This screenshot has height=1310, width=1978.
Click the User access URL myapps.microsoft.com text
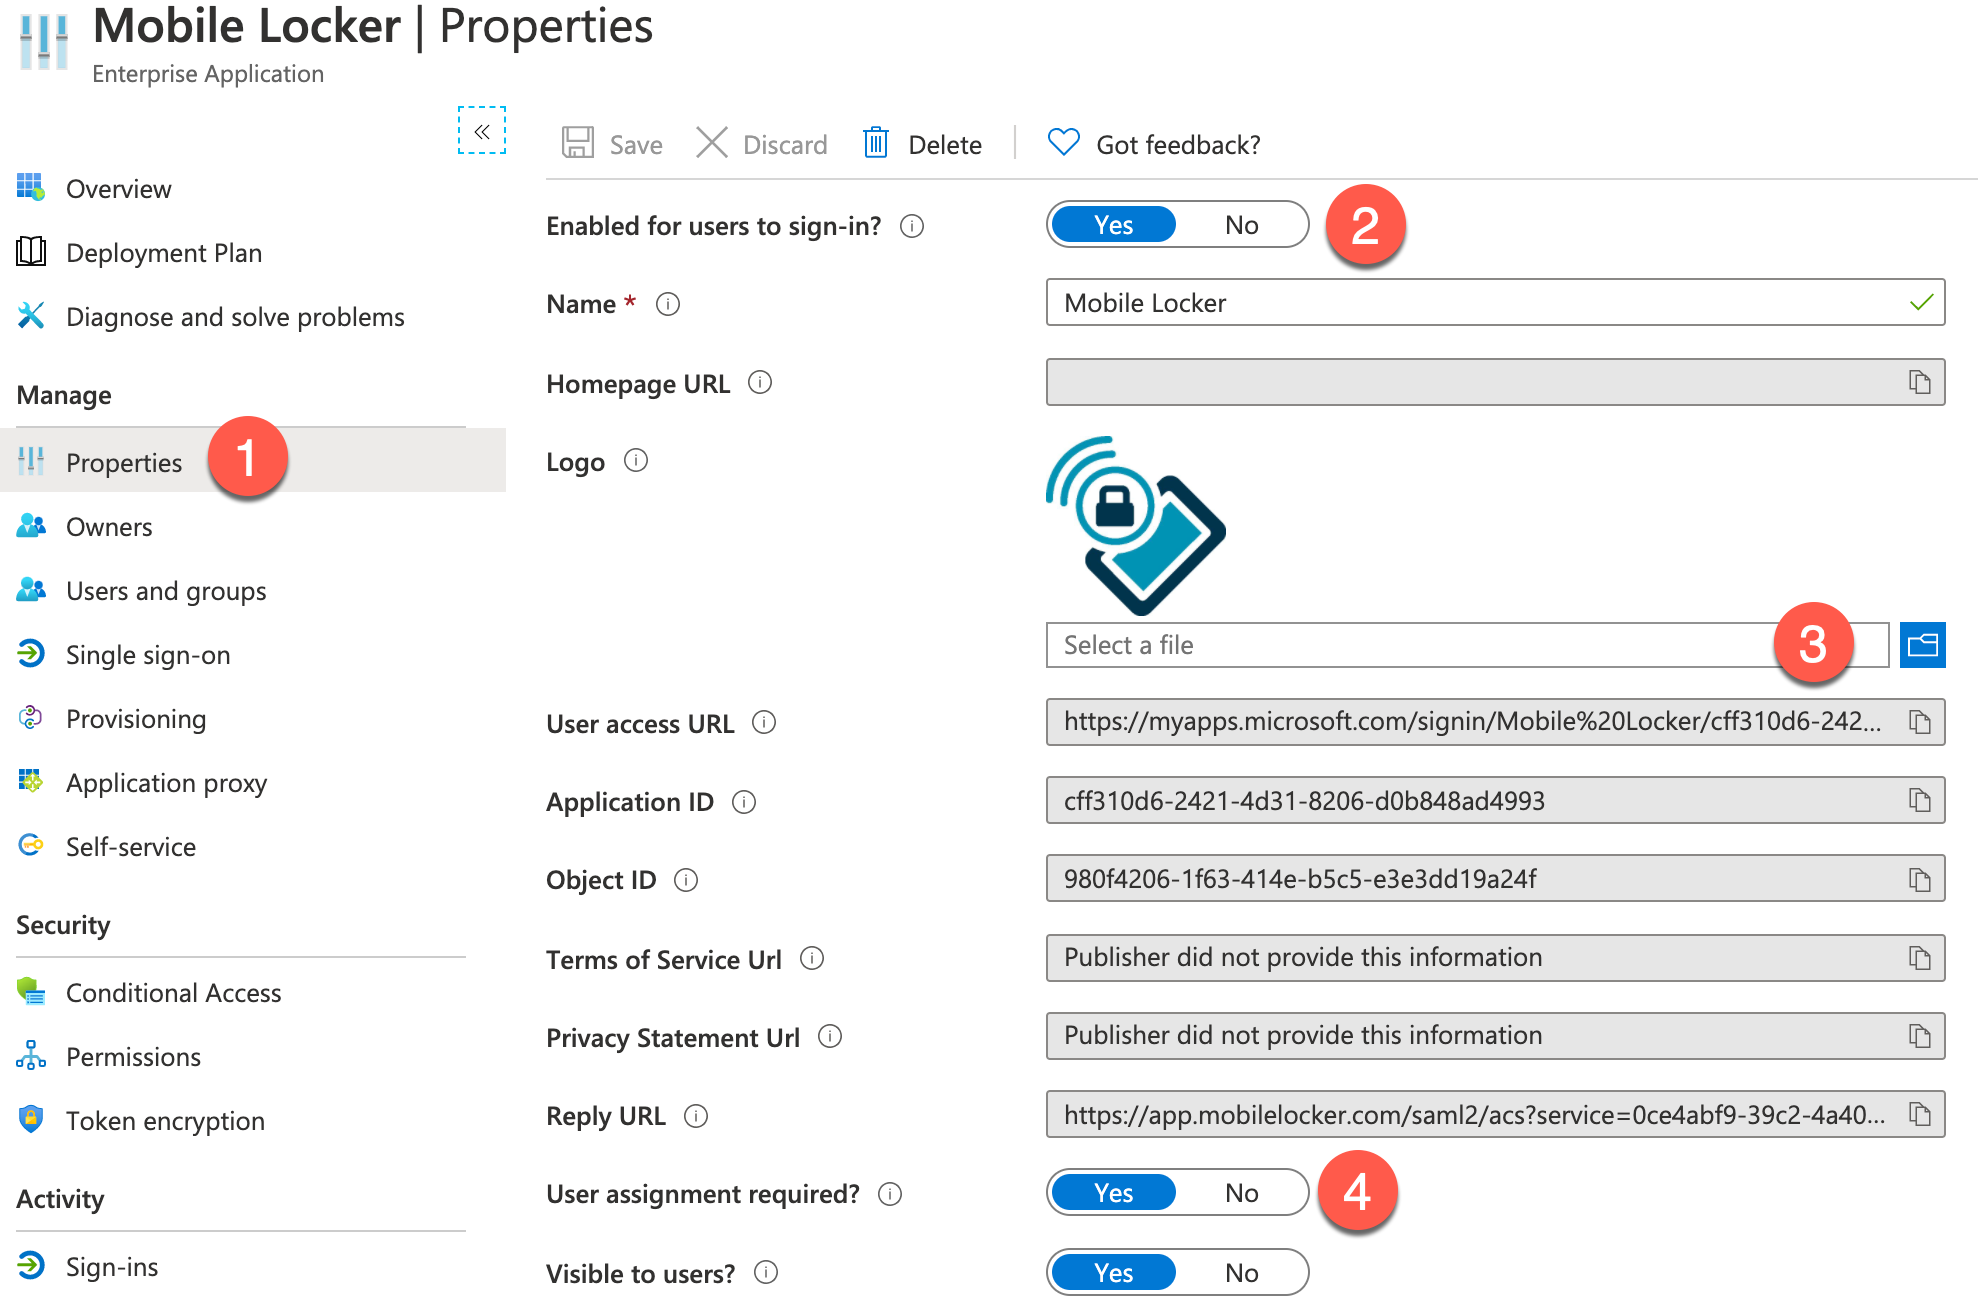[1472, 721]
